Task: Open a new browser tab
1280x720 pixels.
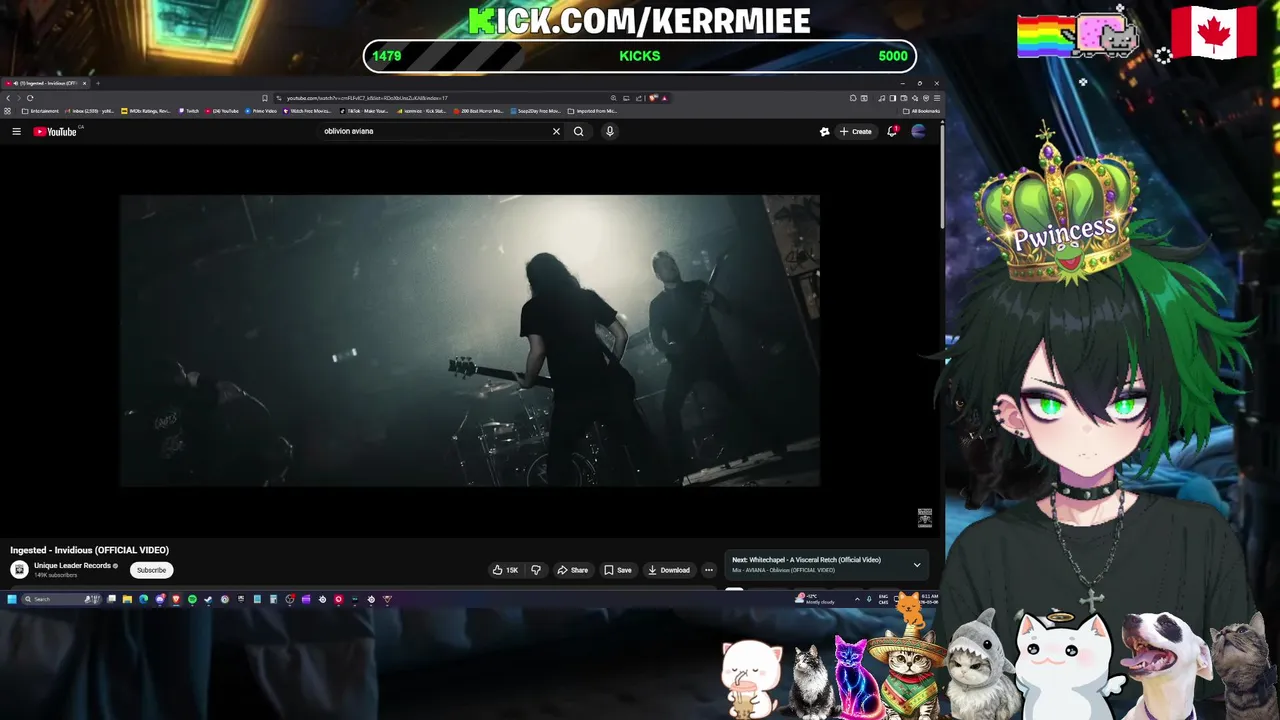Action: click(98, 83)
